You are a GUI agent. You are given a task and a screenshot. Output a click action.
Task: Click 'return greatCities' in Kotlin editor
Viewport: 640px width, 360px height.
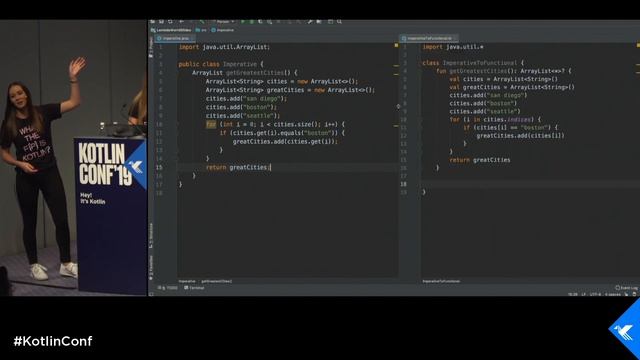pos(480,160)
